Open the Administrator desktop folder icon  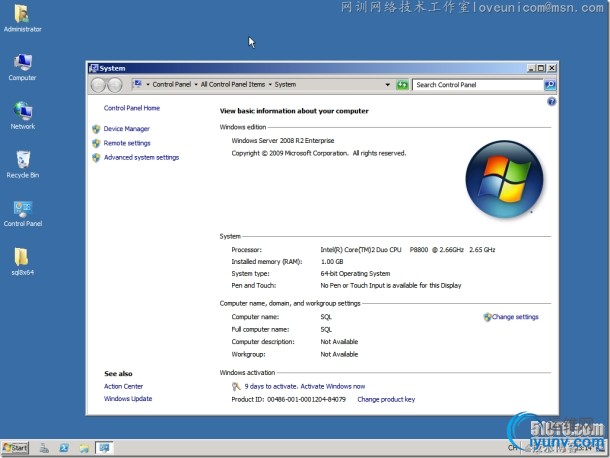[22, 17]
